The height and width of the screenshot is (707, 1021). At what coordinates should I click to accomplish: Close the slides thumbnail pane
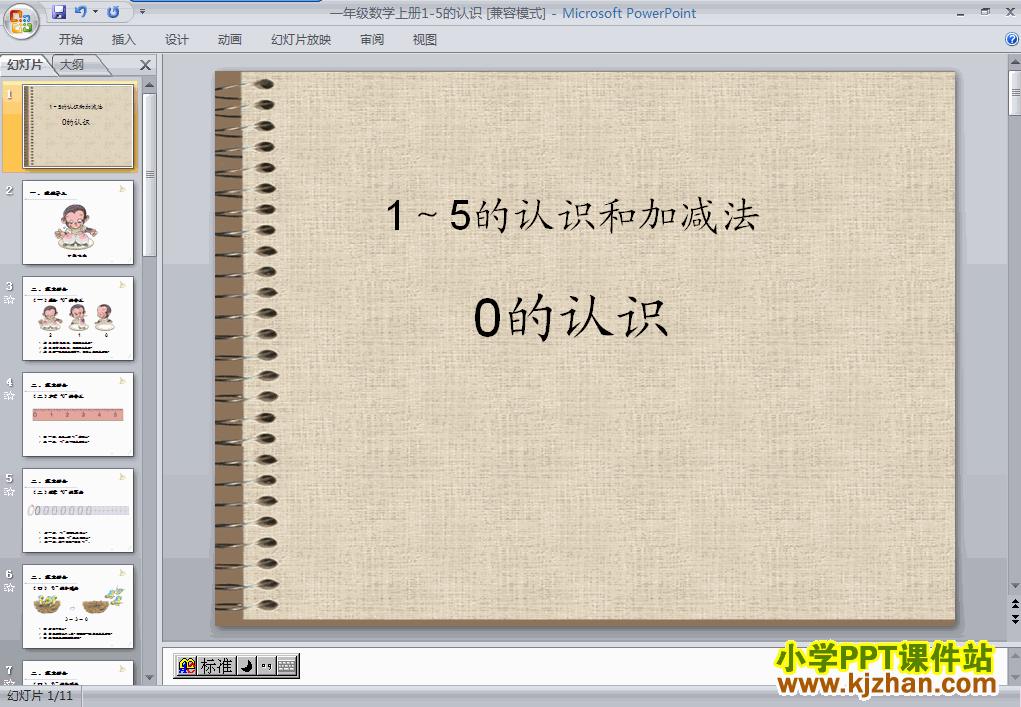pyautogui.click(x=145, y=65)
